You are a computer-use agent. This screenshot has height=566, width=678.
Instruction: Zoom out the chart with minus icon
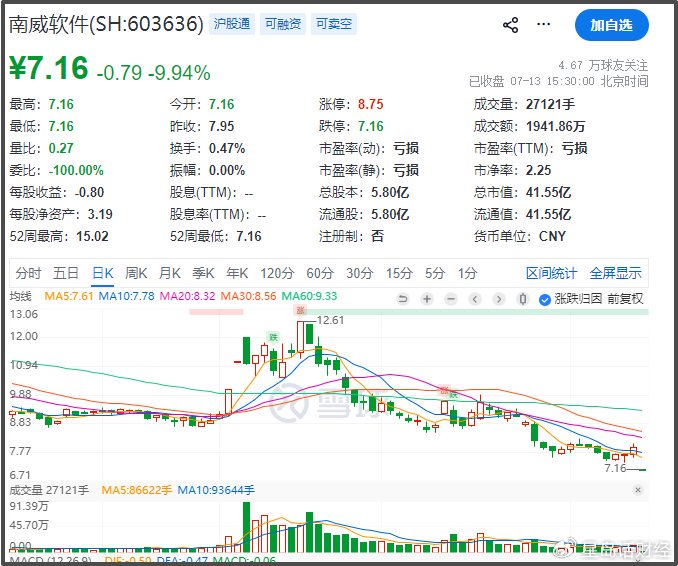pyautogui.click(x=451, y=299)
